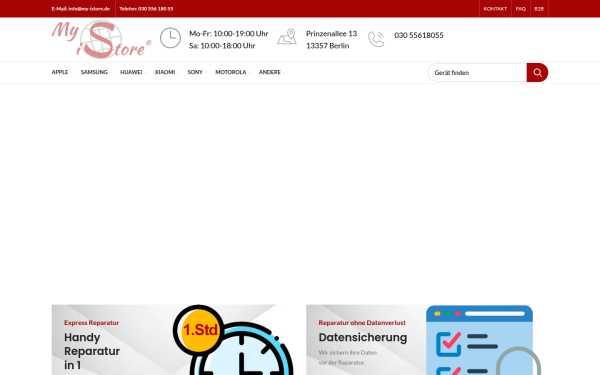
Task: Click the Reparatur ohne Datenverlust label
Action: (362, 323)
